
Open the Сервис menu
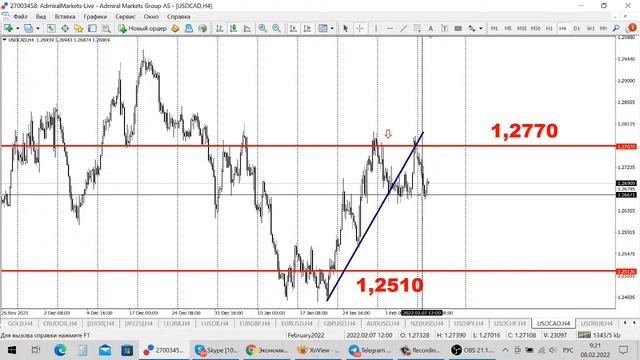coord(126,17)
